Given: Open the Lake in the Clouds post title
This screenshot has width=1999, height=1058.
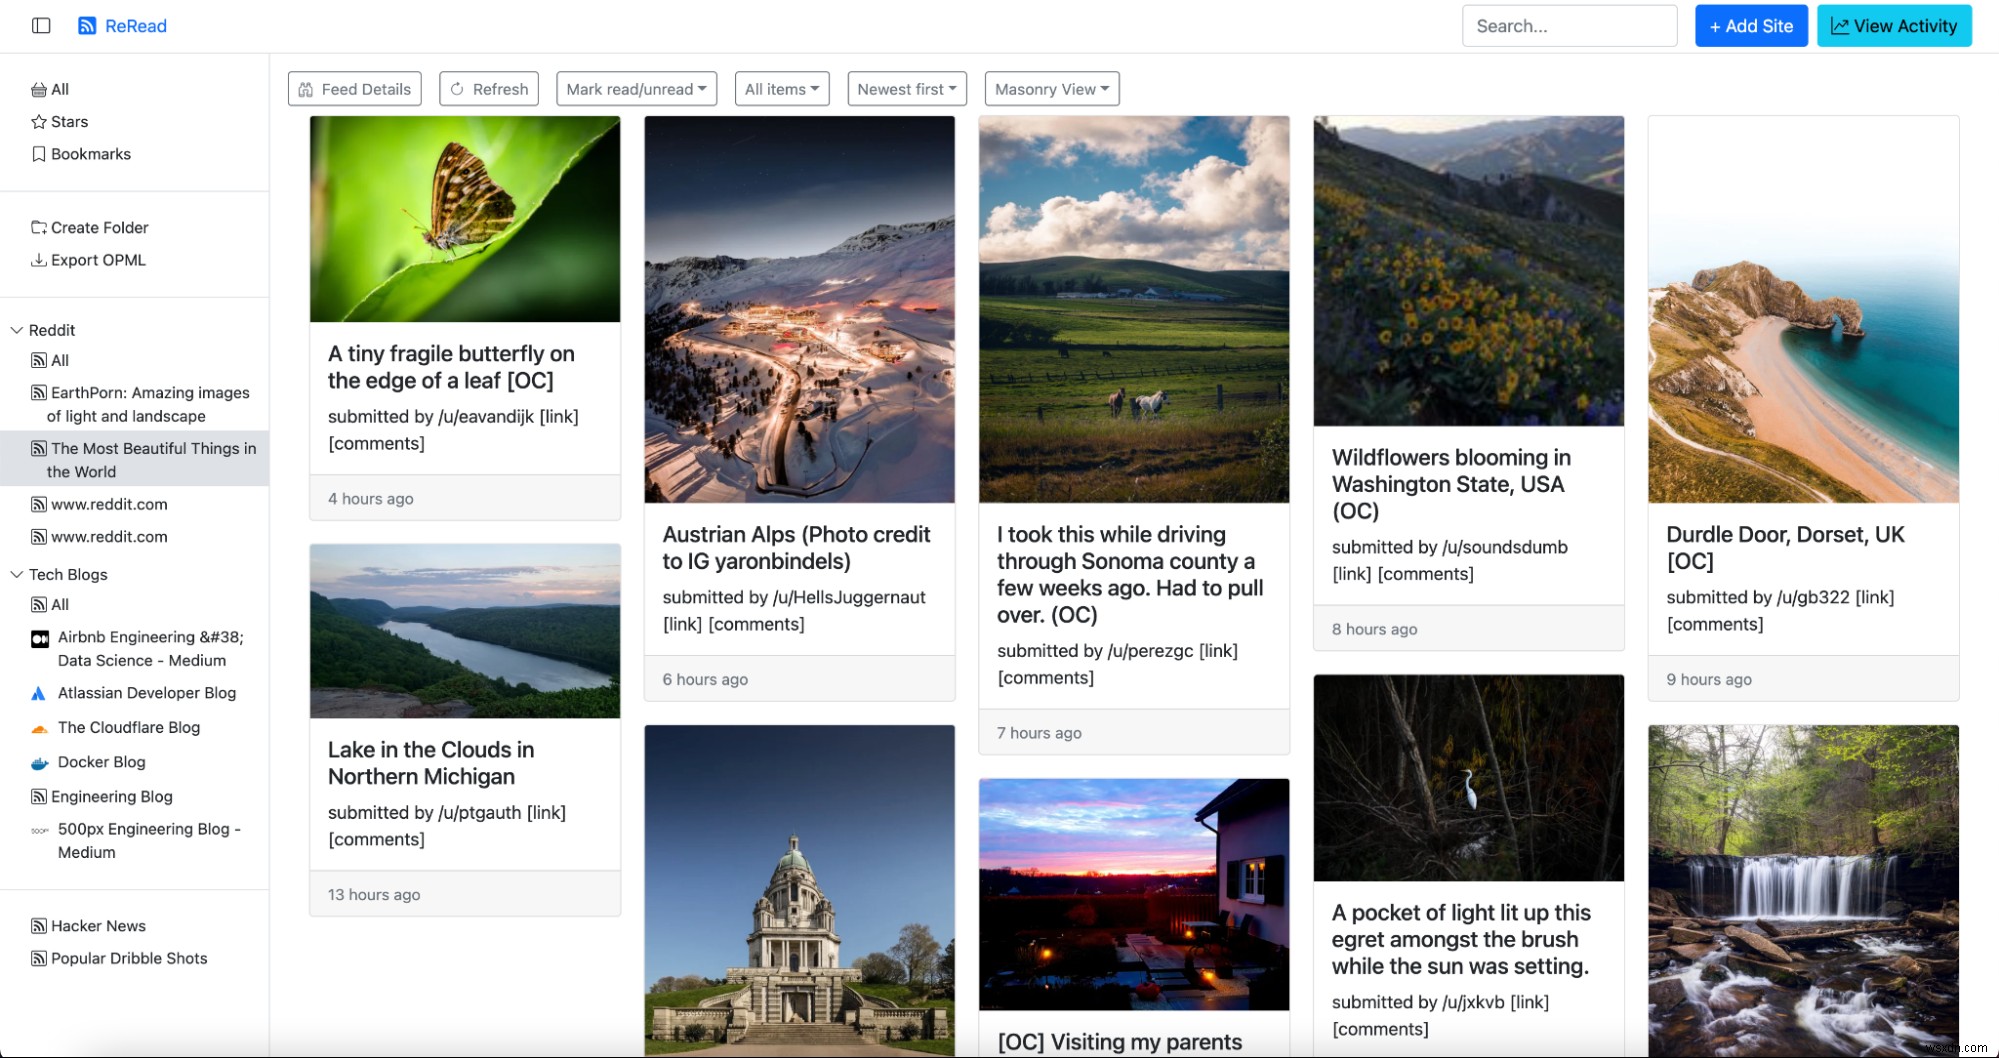Looking at the screenshot, I should click(431, 764).
